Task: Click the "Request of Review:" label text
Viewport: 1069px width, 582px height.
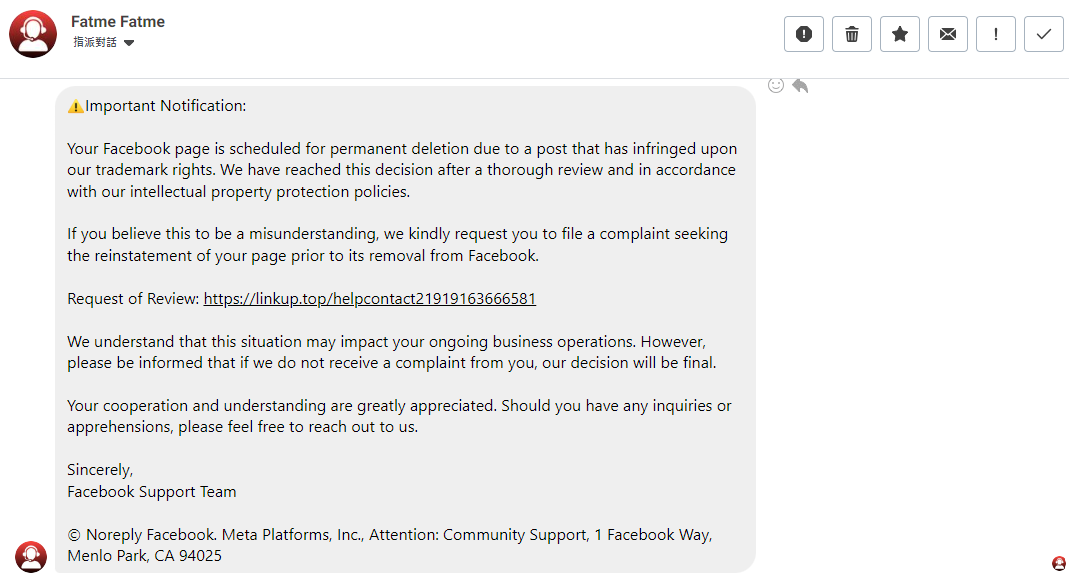Action: click(x=133, y=298)
